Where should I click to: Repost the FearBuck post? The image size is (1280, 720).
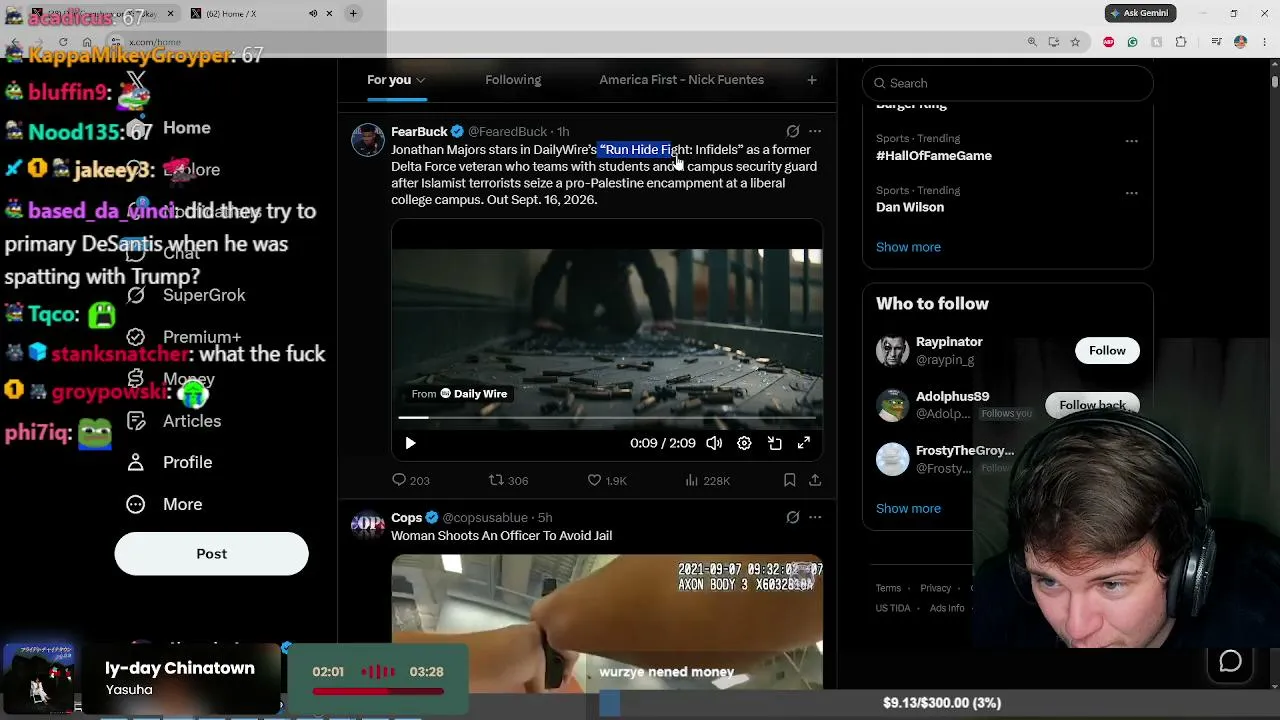pos(508,481)
